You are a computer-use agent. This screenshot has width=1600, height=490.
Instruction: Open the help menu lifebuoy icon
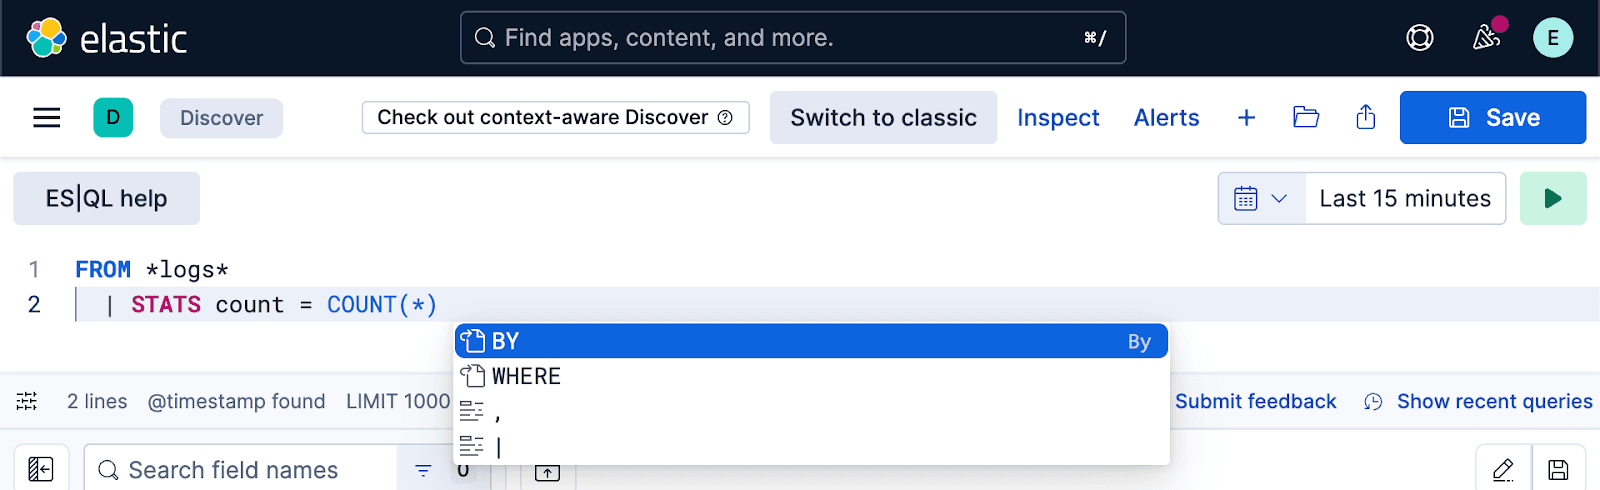(x=1420, y=38)
